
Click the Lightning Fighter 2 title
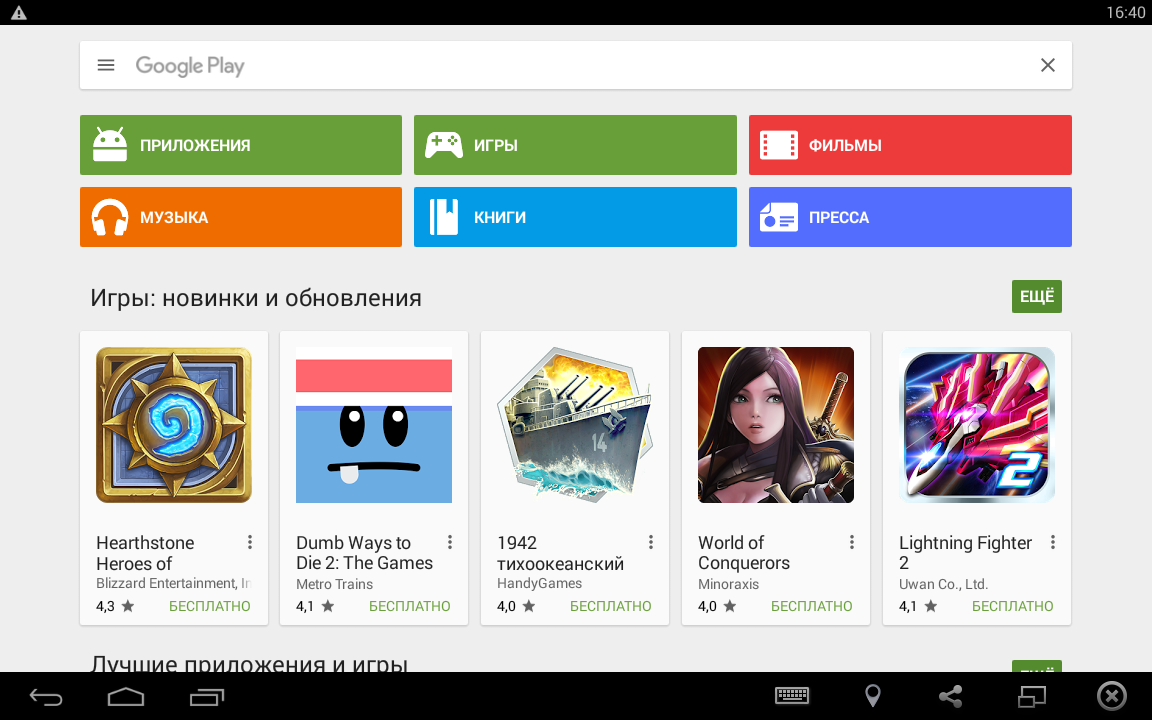[x=965, y=553]
